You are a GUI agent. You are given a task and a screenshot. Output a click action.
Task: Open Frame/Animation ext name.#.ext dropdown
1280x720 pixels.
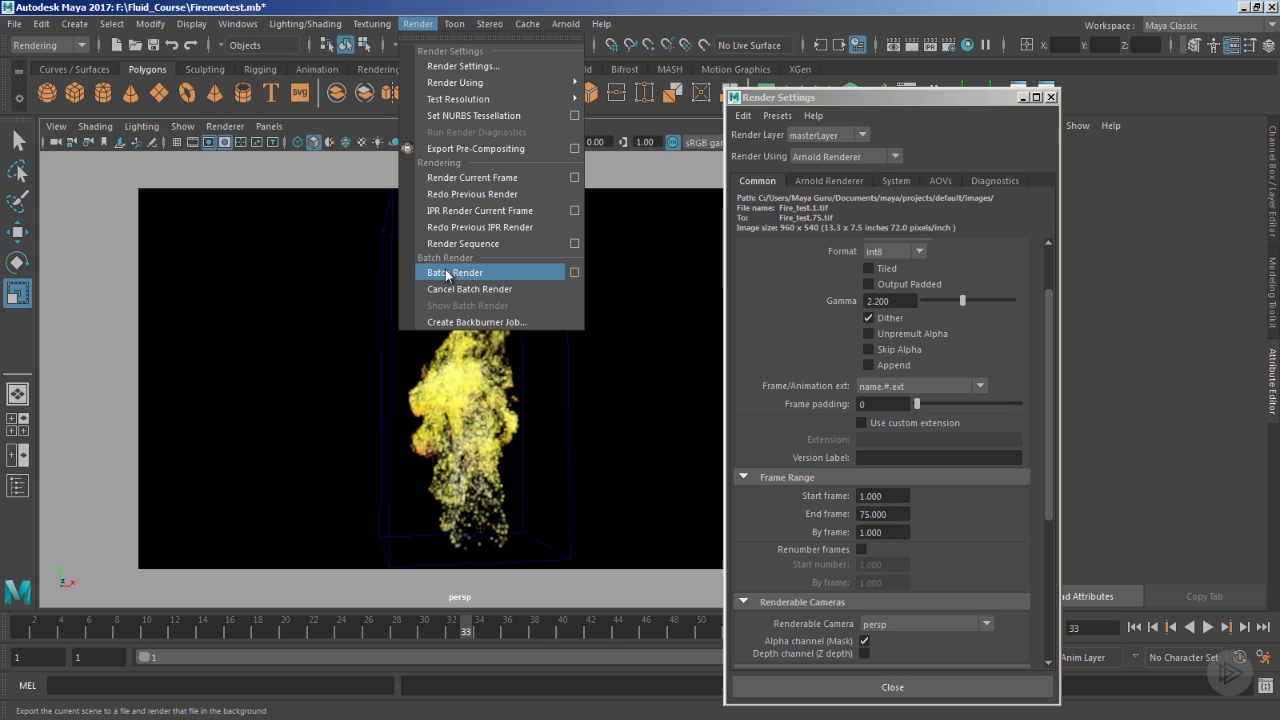point(921,386)
